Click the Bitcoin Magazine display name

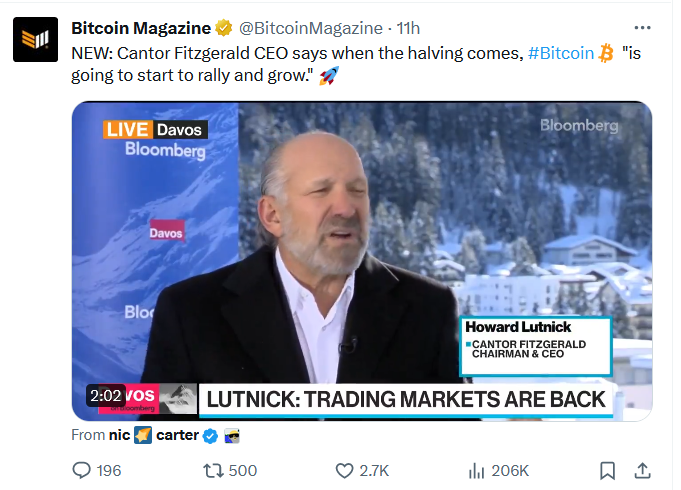pyautogui.click(x=140, y=28)
